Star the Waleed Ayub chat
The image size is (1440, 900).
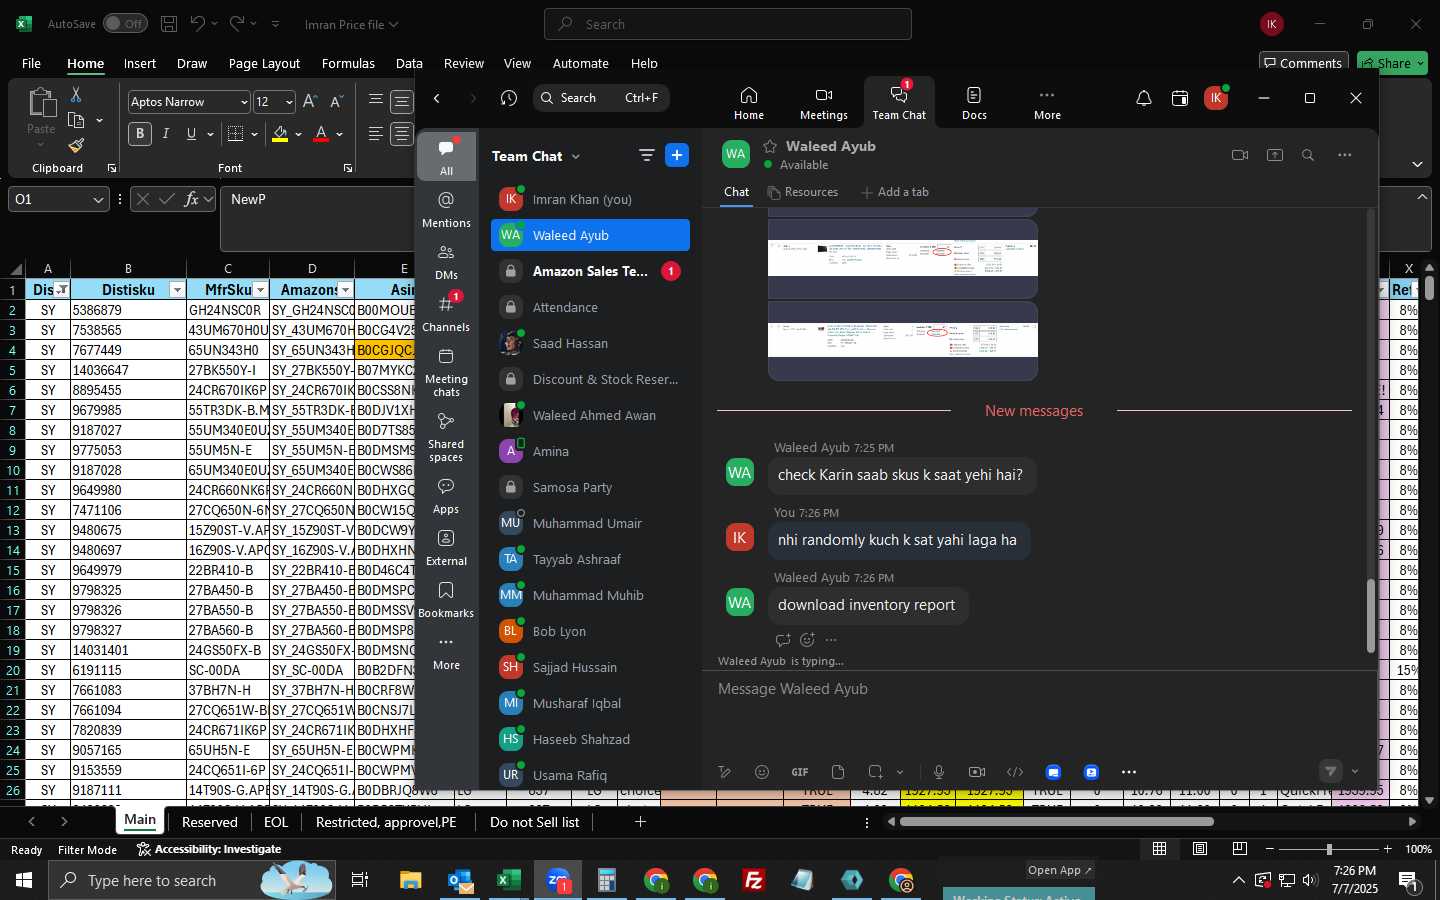tap(770, 146)
